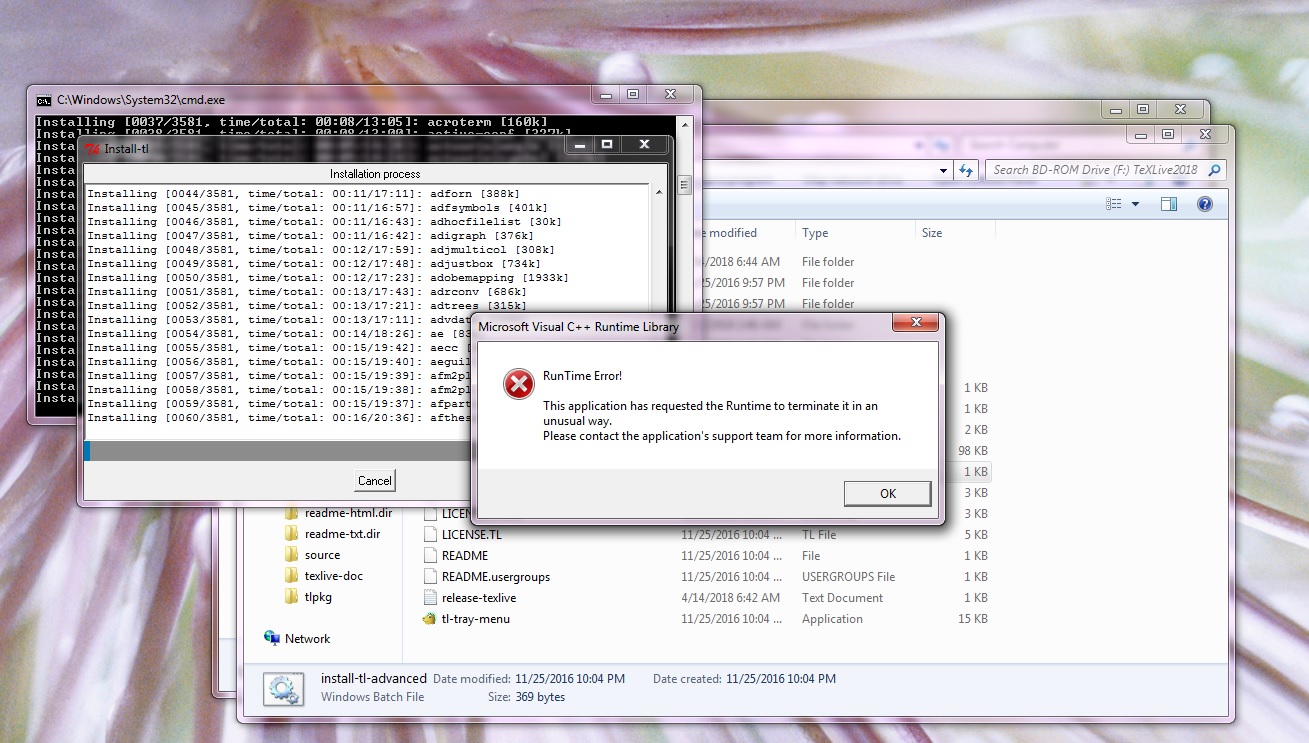Viewport: 1309px width, 743px height.
Task: Select the LICENSE.TL file name
Action: [x=472, y=534]
